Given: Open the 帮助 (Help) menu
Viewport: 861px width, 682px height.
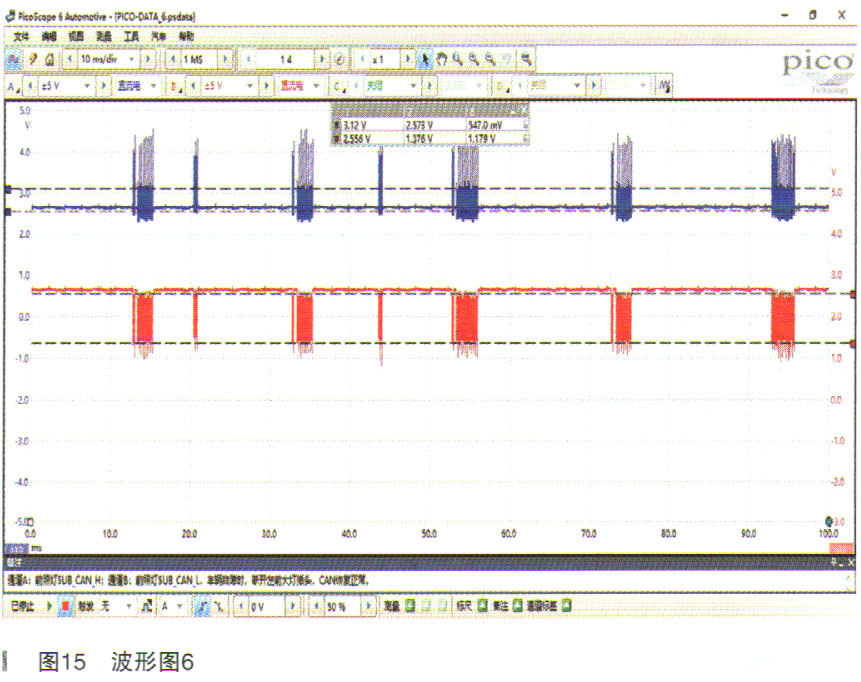Looking at the screenshot, I should point(186,37).
